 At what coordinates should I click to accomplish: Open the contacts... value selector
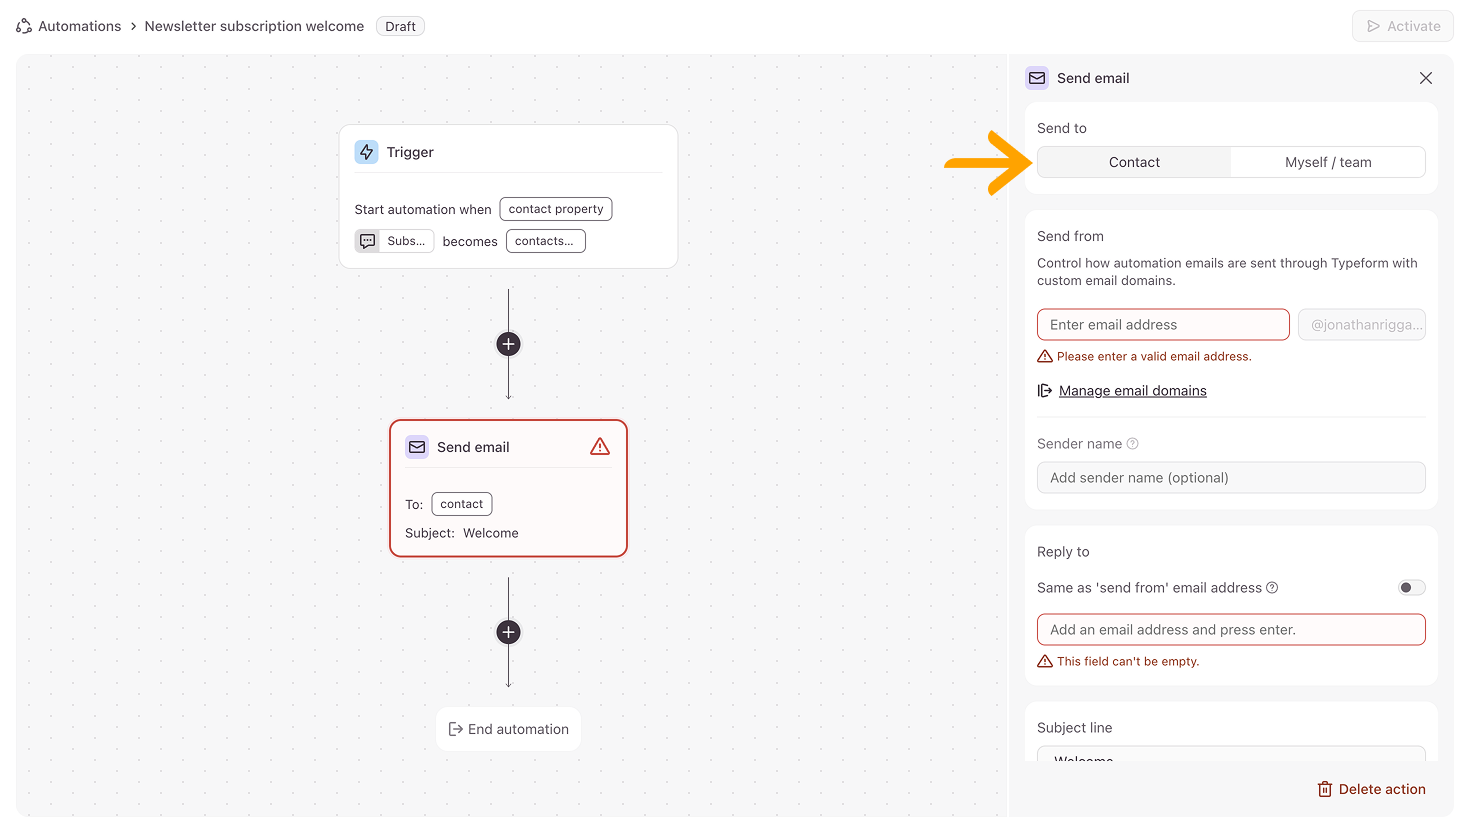(x=545, y=241)
